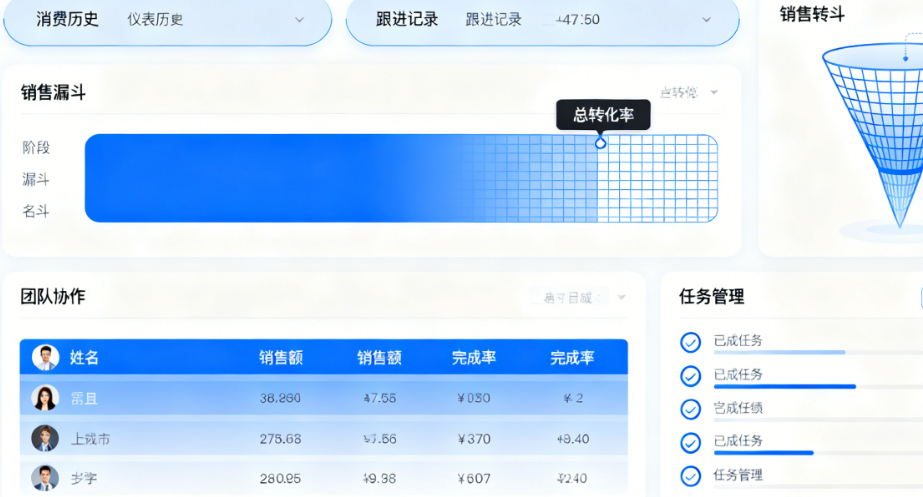
Task: Click the avatar next to 上成市
Action: click(45, 438)
